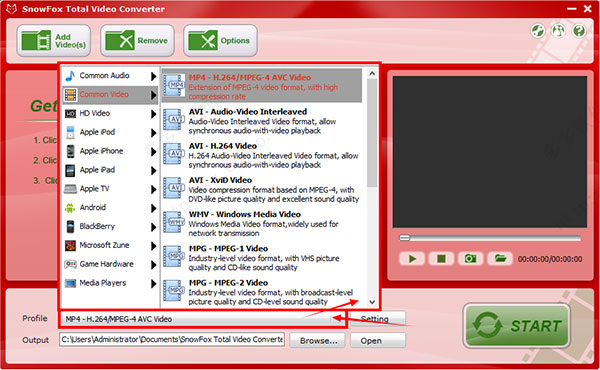Click the WMV Windows Media Video icon
This screenshot has height=370, width=600.
click(174, 222)
